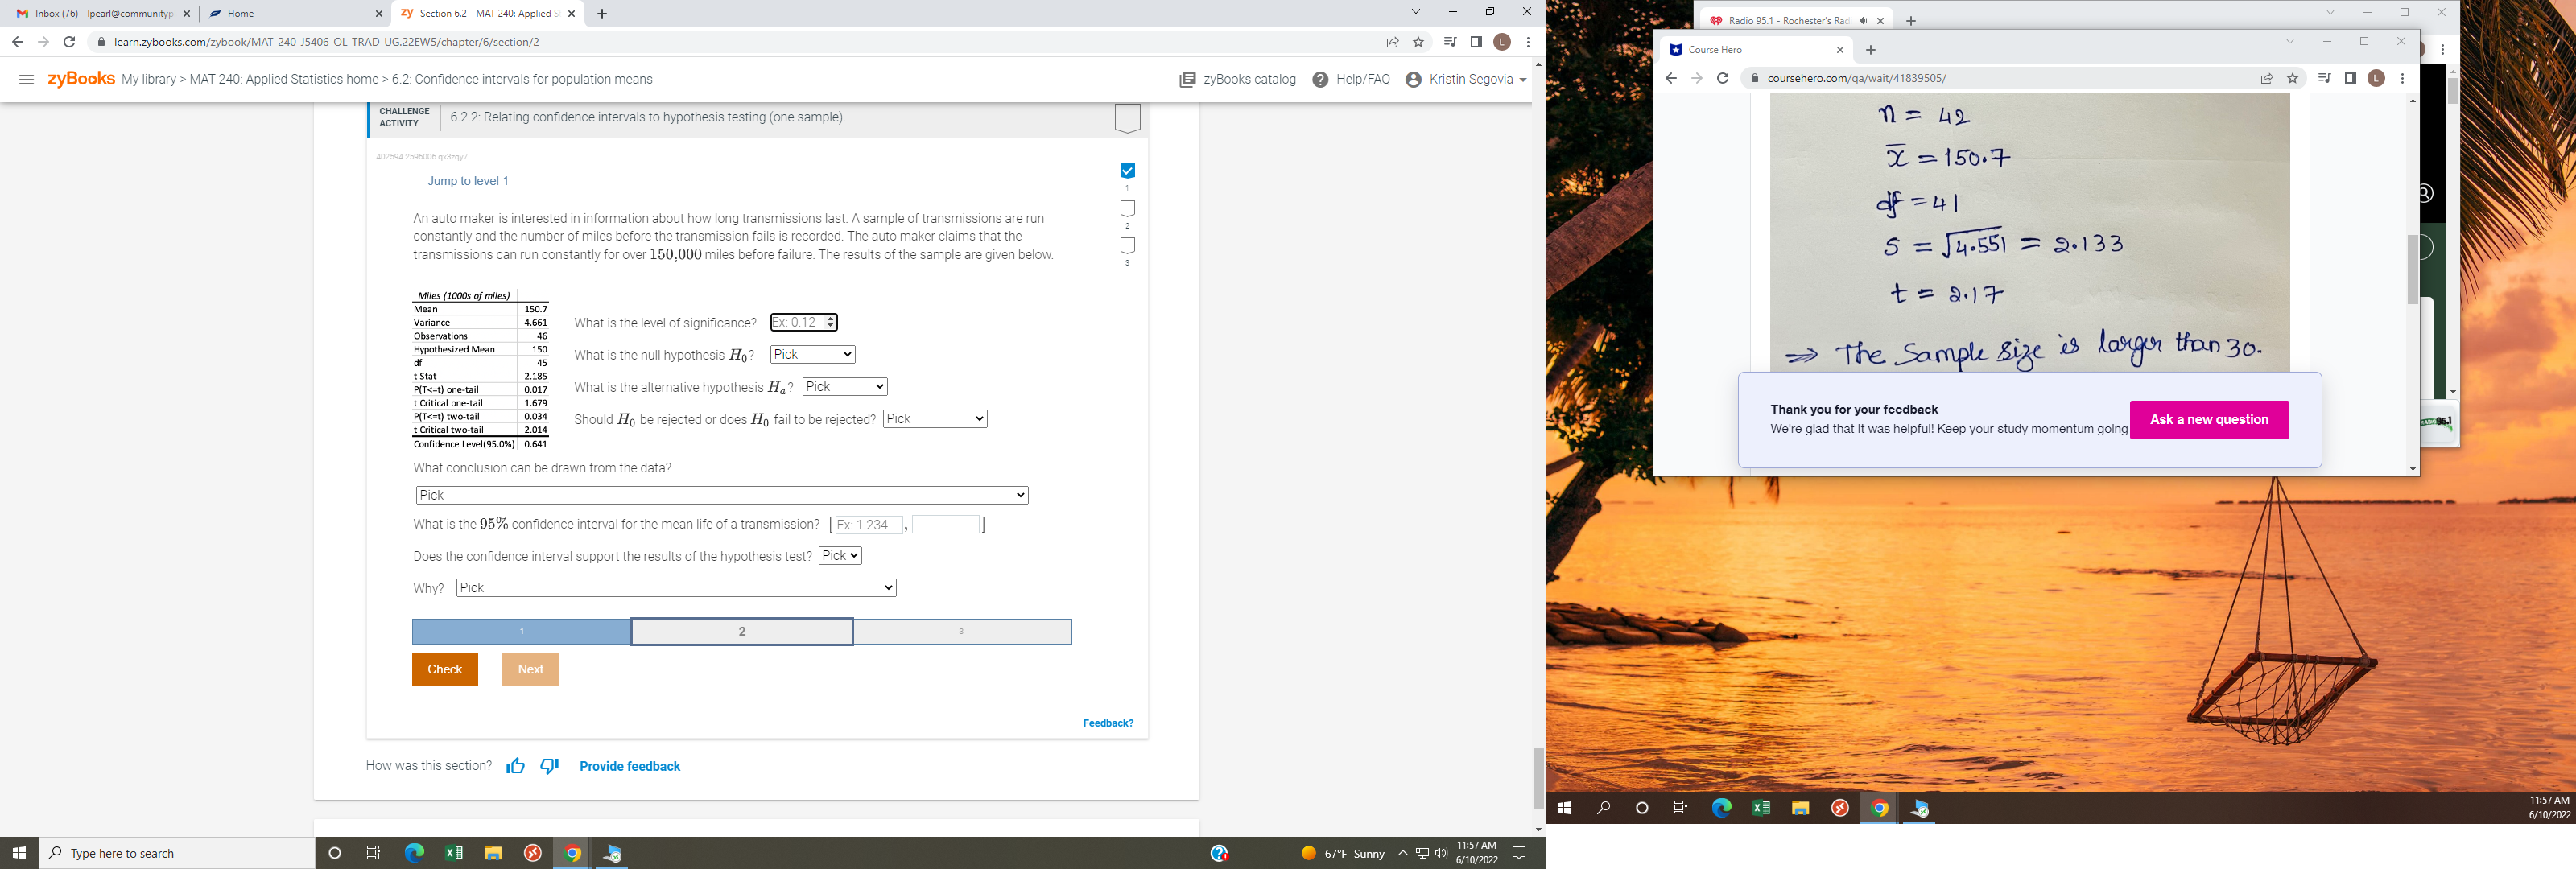2576x869 pixels.
Task: Open the conclusion Pick dropdown
Action: pyautogui.click(x=721, y=495)
